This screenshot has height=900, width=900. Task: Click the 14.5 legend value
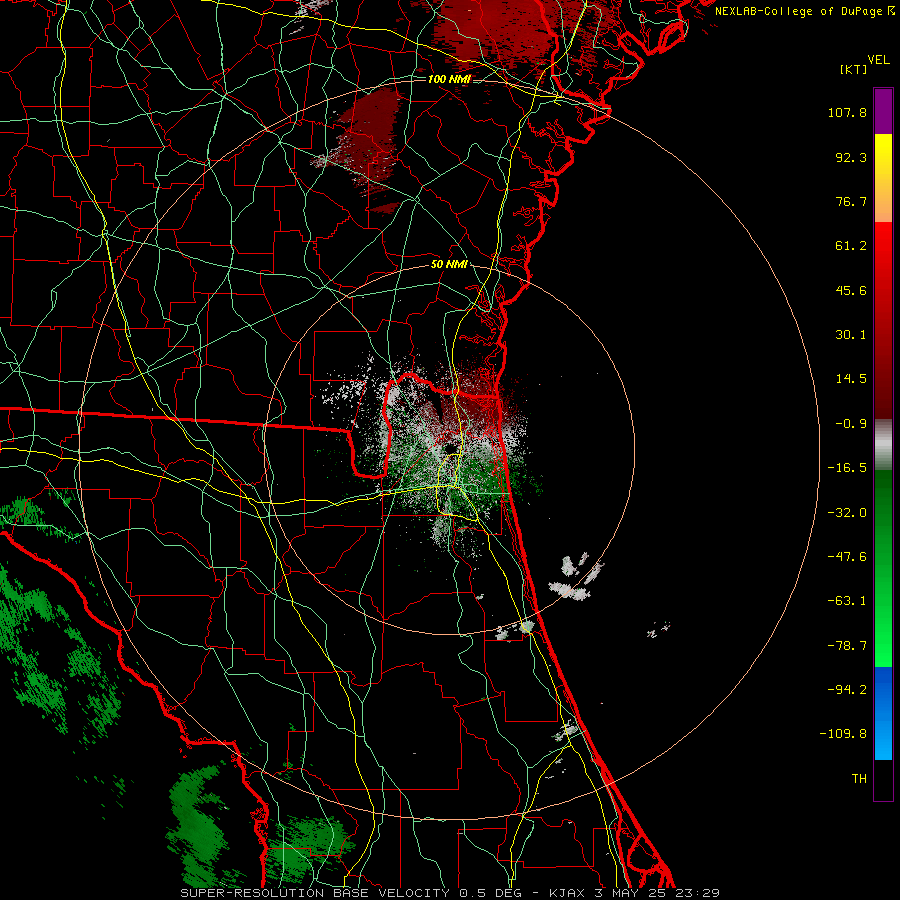[851, 379]
